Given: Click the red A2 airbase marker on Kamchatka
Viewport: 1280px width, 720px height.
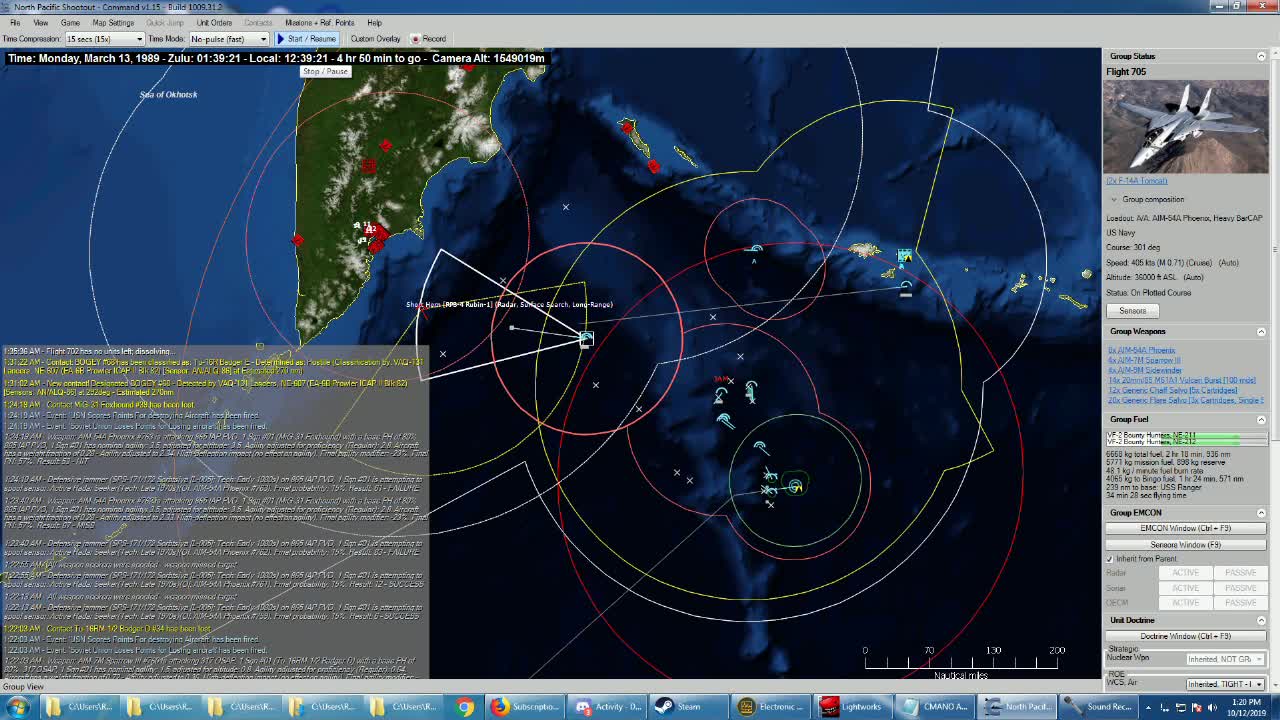Looking at the screenshot, I should click(371, 230).
